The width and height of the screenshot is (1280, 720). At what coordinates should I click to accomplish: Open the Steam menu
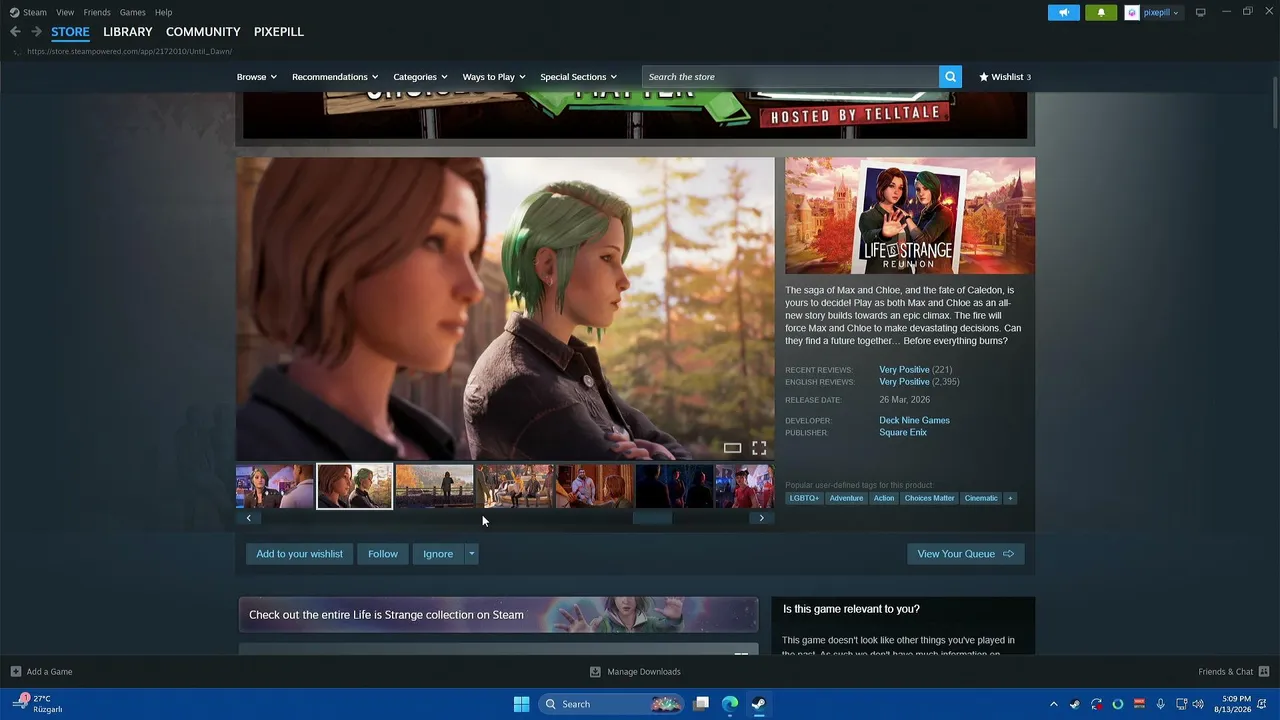click(35, 12)
